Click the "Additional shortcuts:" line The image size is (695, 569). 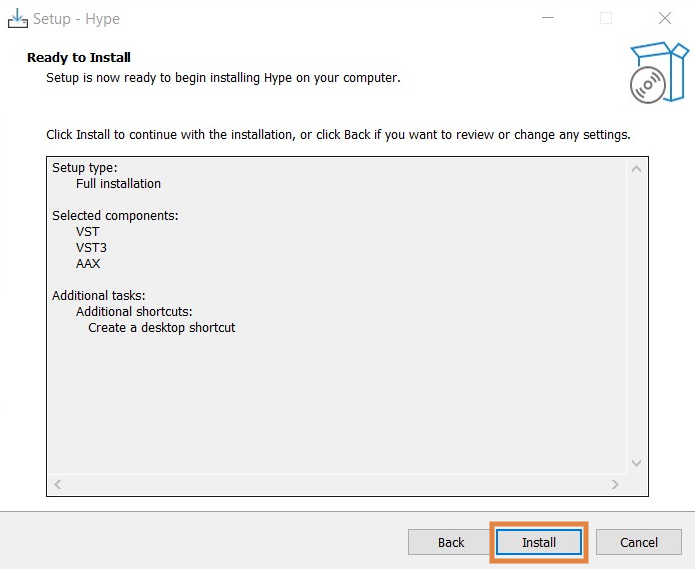click(x=134, y=312)
